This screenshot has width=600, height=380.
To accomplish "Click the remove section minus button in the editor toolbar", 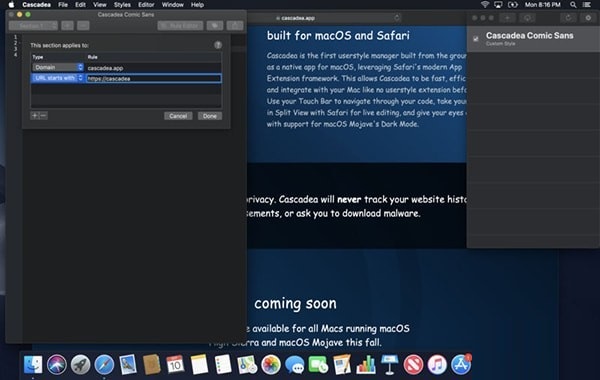I will point(83,26).
